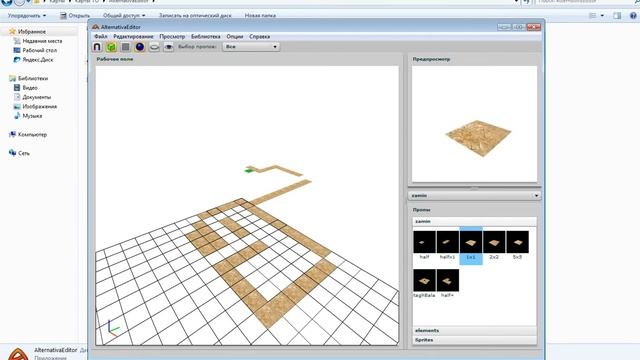
Task: Open the Библиотека menu
Action: click(206, 36)
